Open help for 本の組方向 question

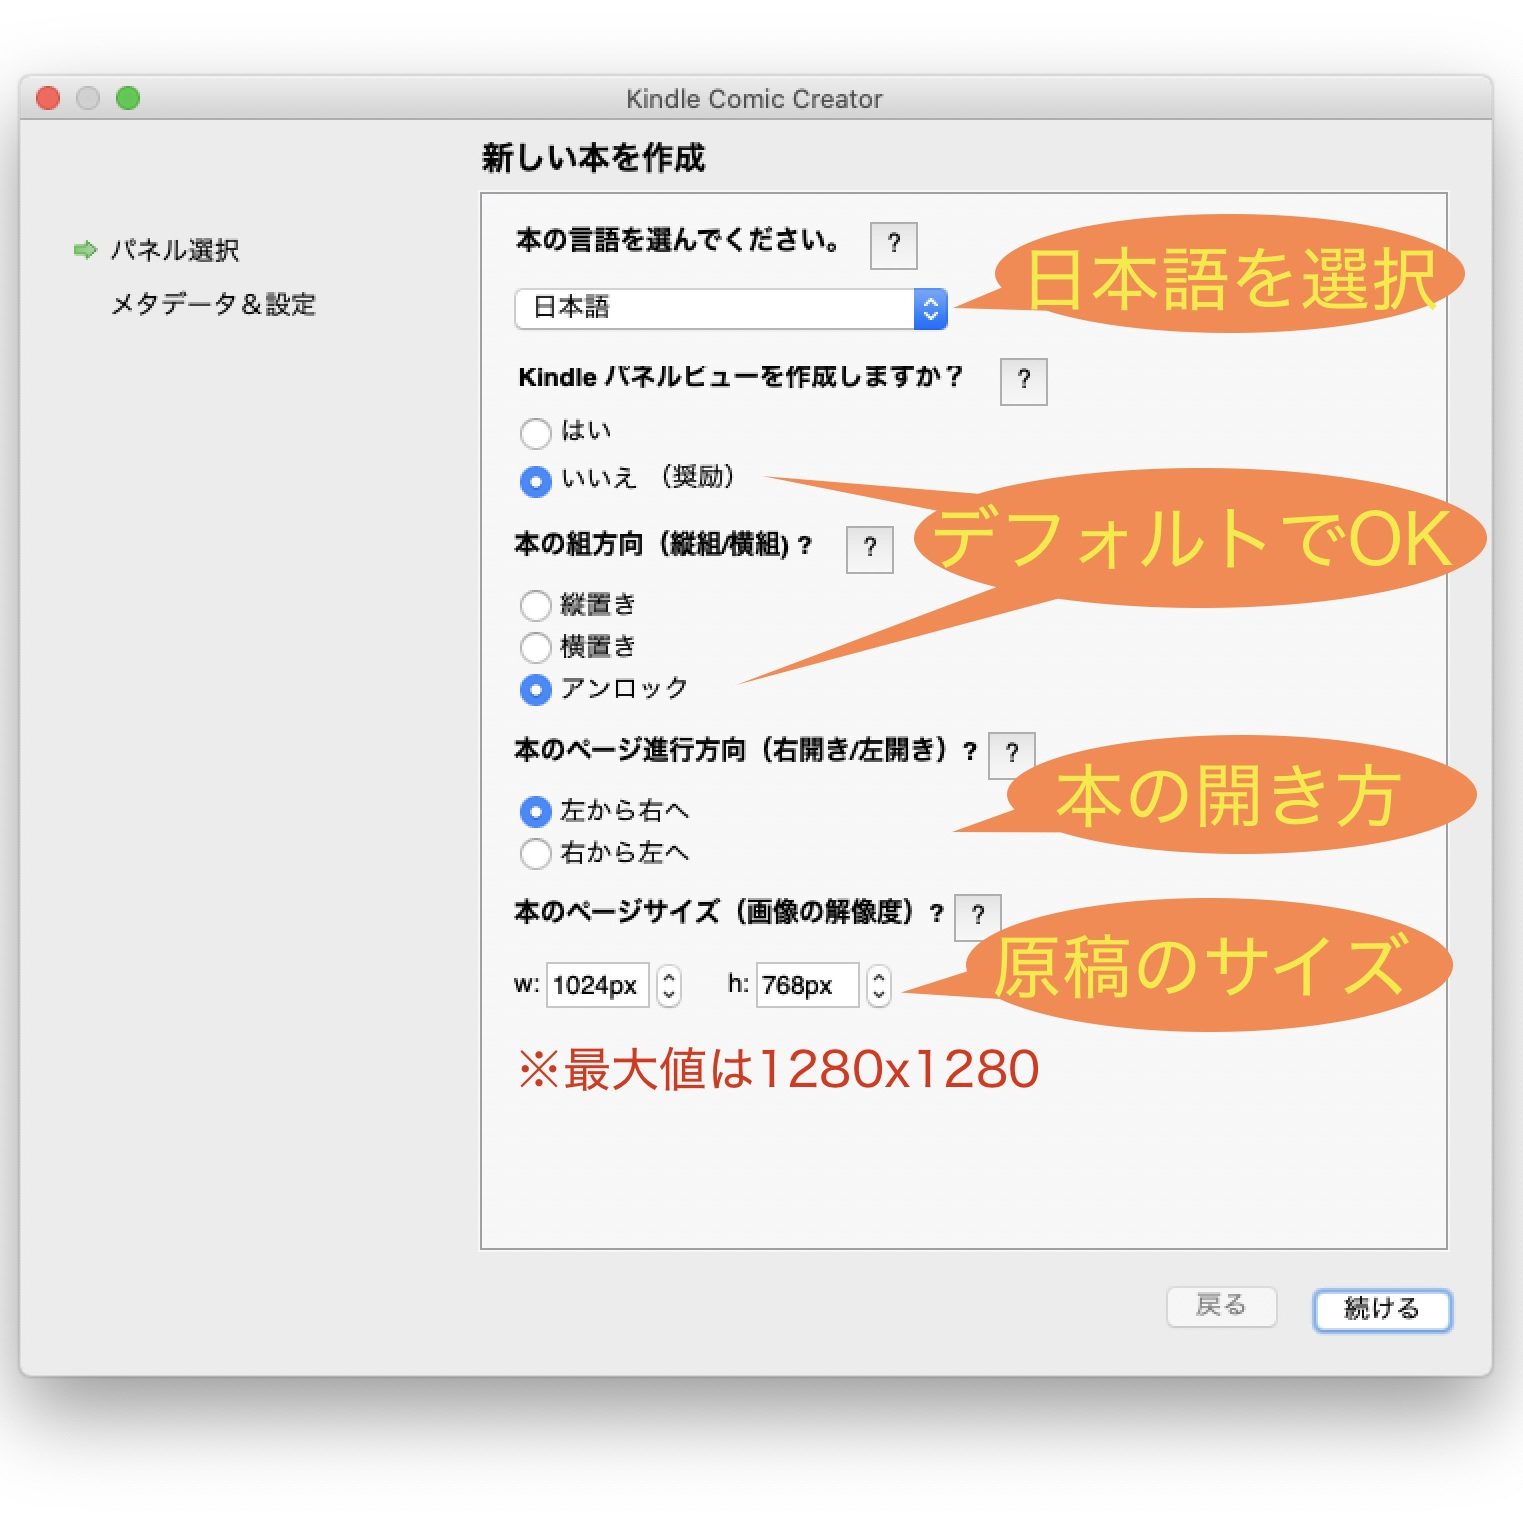[870, 549]
